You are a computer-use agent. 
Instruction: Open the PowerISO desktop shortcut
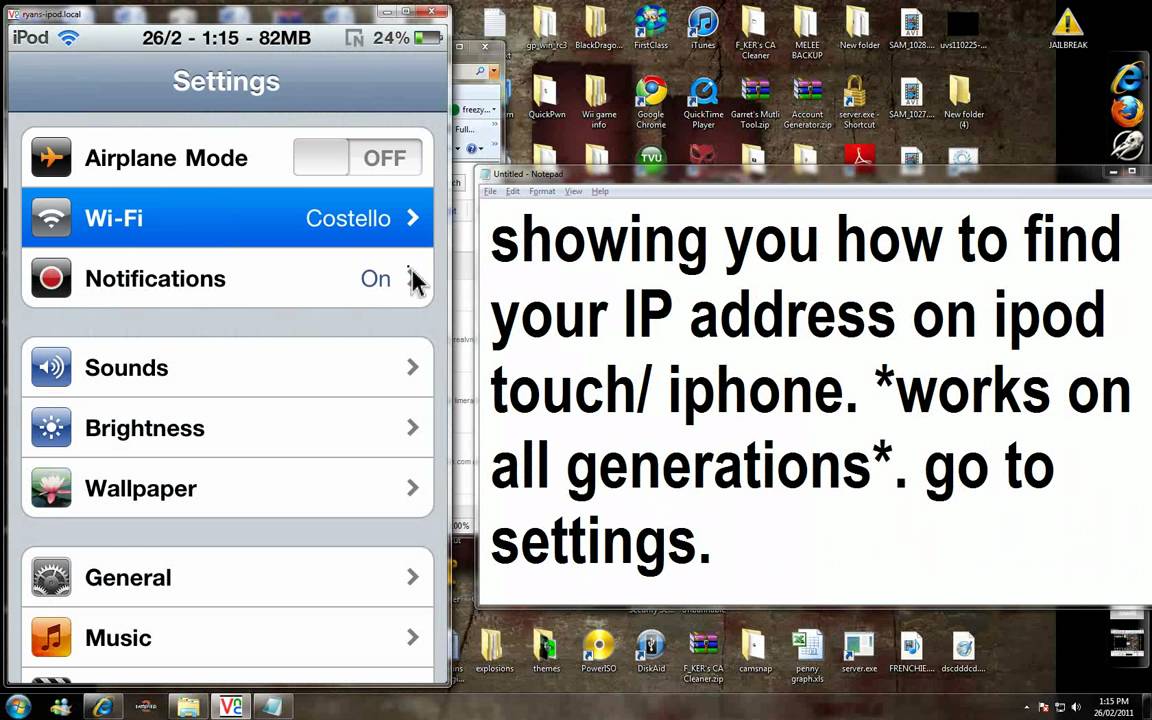[x=598, y=651]
